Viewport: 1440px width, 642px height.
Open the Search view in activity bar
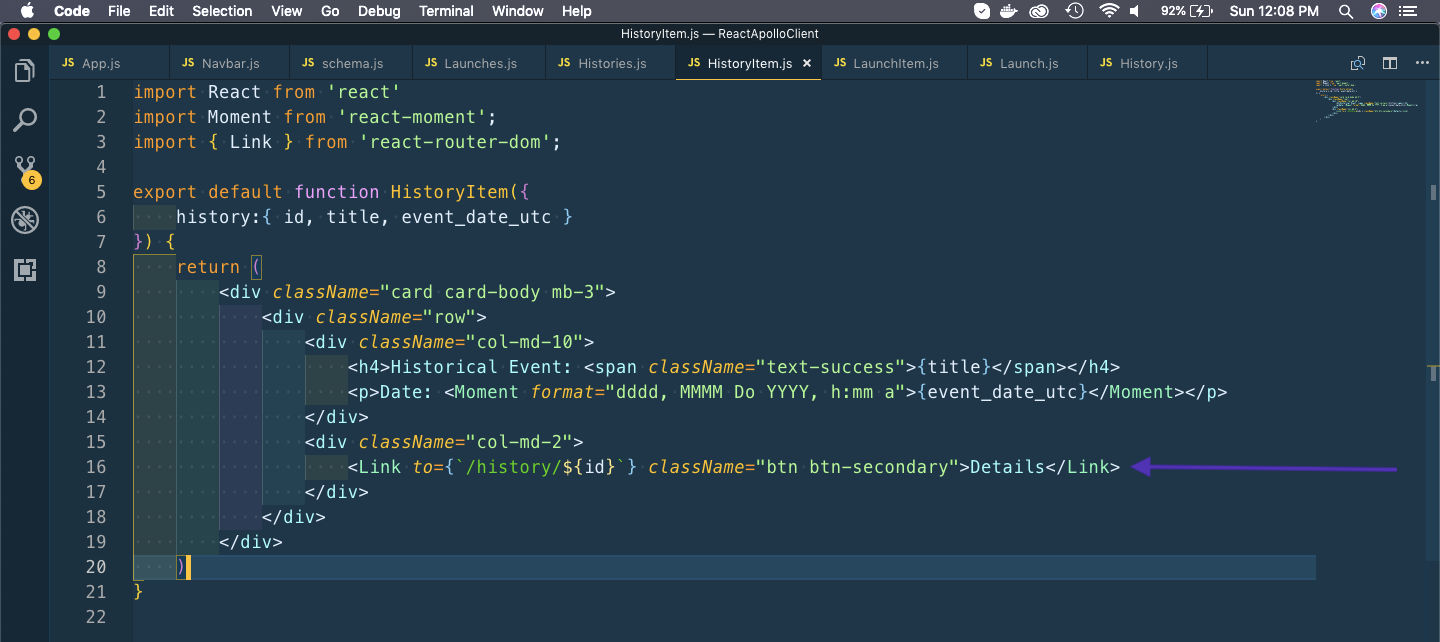click(x=25, y=121)
